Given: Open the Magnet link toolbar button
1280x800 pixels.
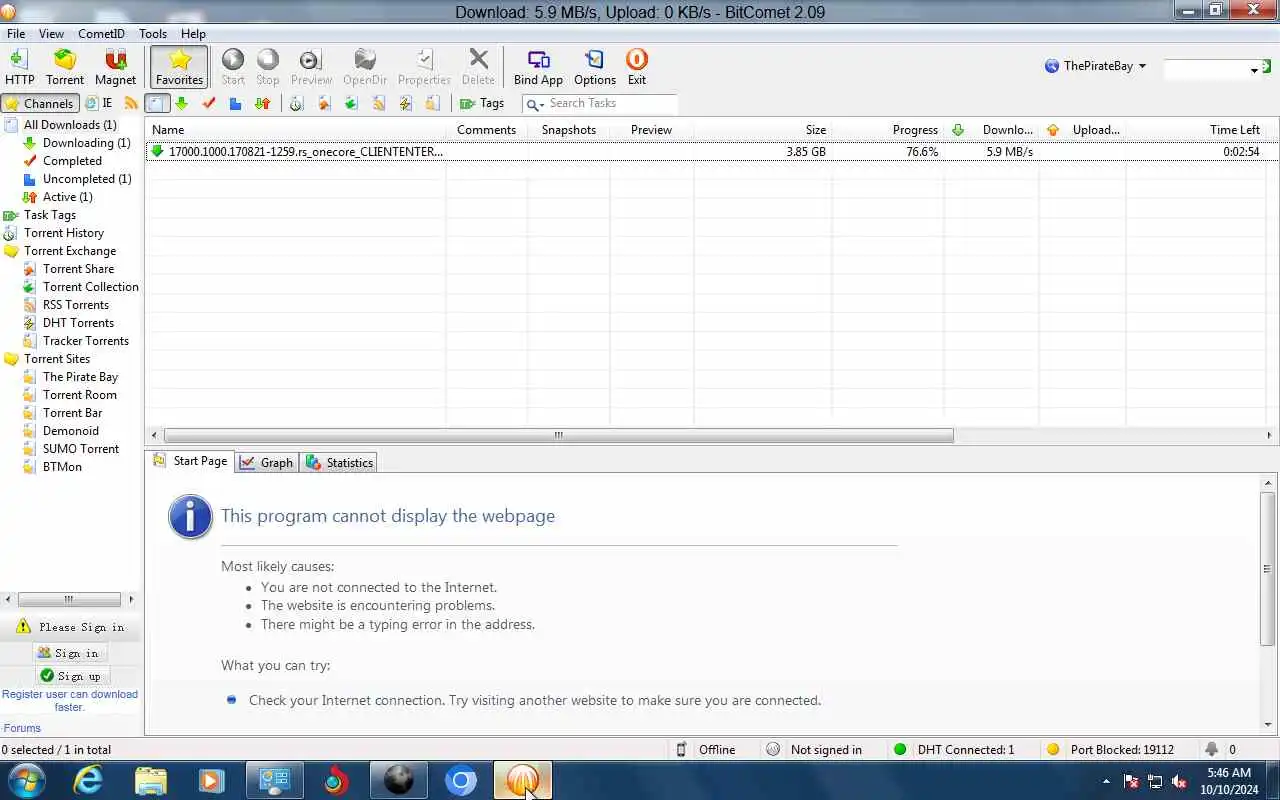Looking at the screenshot, I should 115,67.
